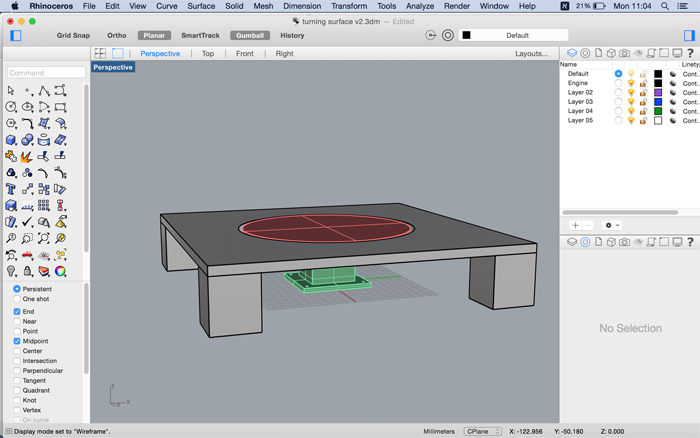Click the lock tool icon
The height and width of the screenshot is (438, 700).
pyautogui.click(x=27, y=271)
